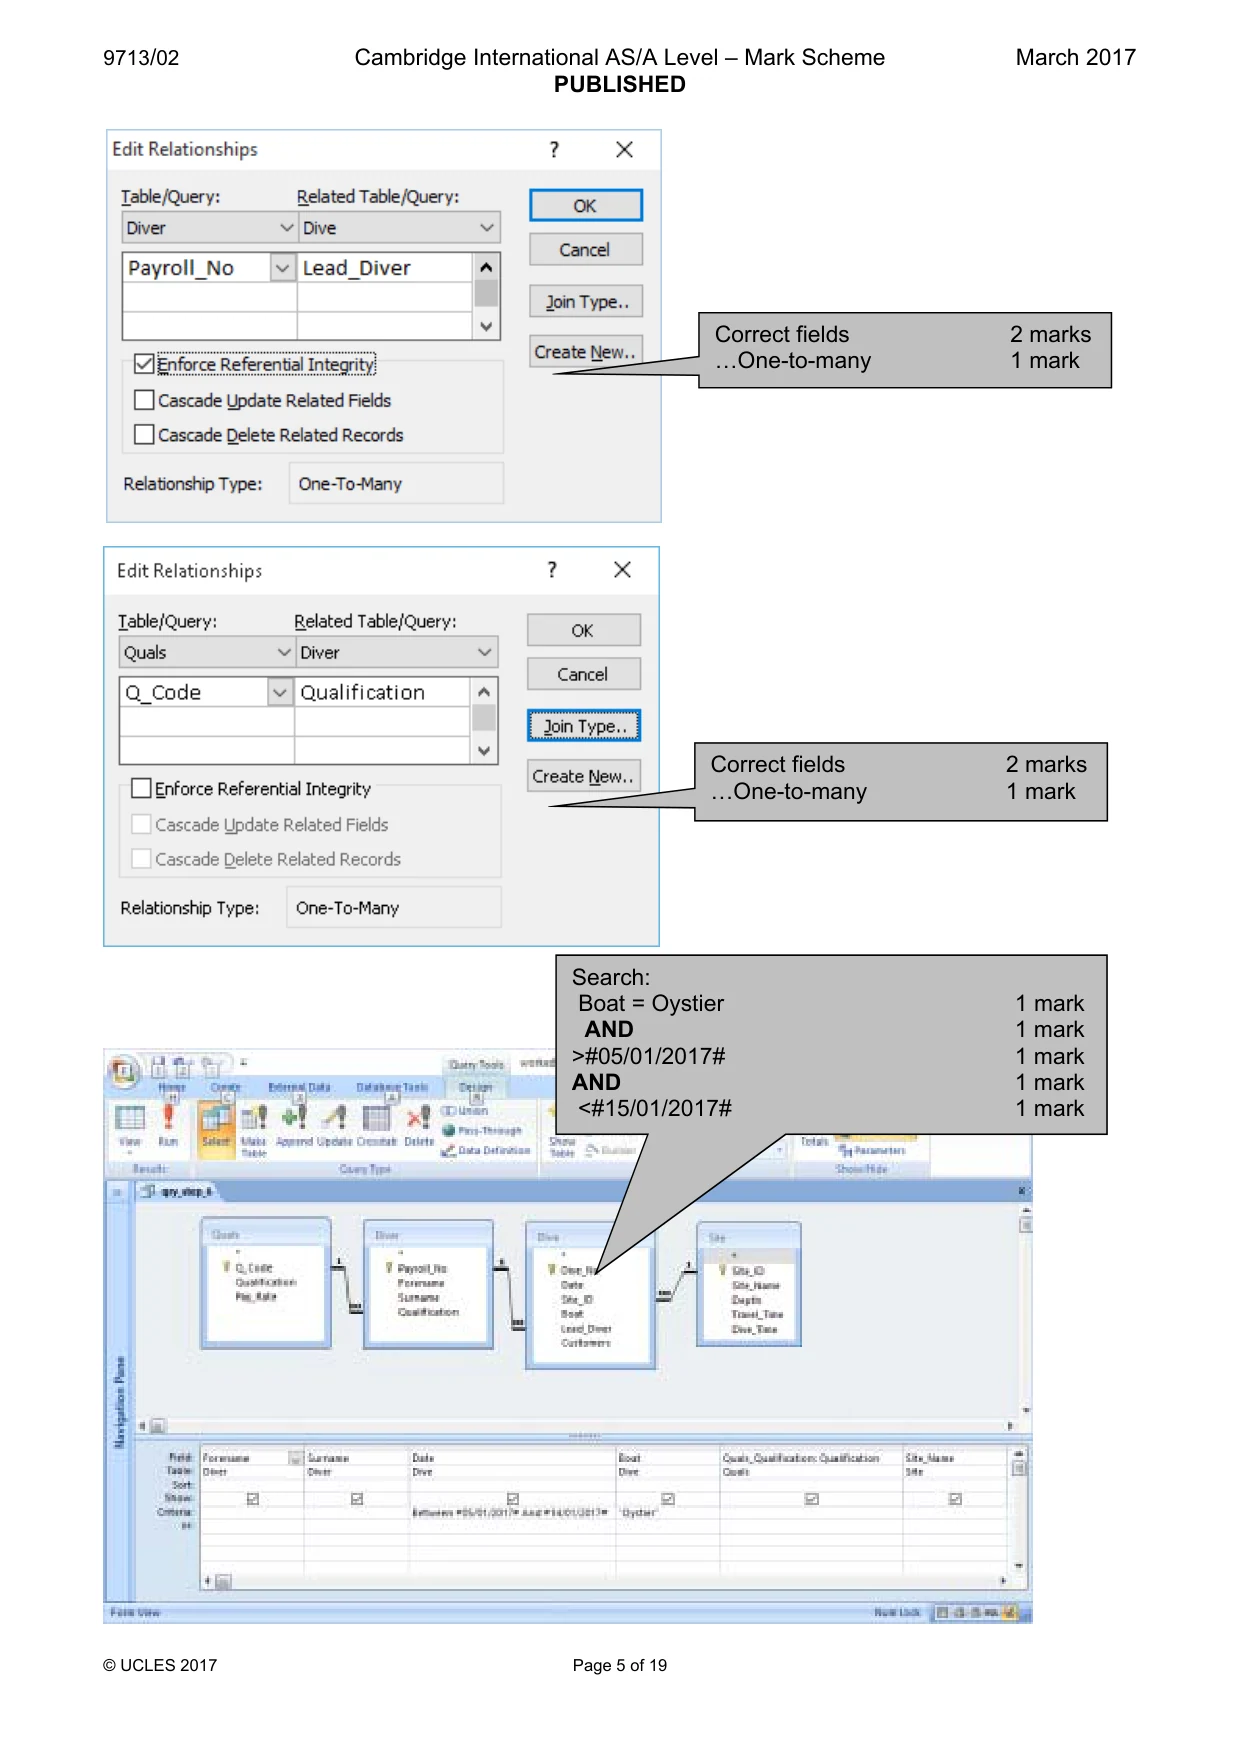Click the Pass-Through query icon
Screen dimensions: 1240x1755
(449, 1130)
